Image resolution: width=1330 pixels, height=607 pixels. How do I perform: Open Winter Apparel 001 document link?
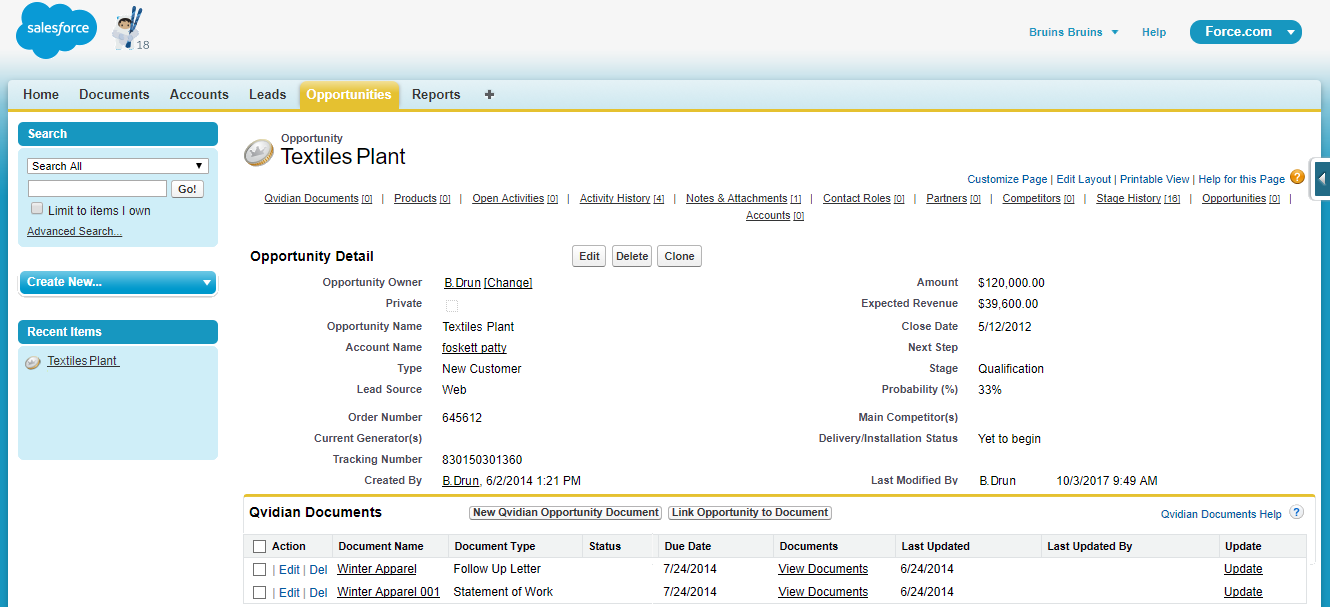pos(388,592)
